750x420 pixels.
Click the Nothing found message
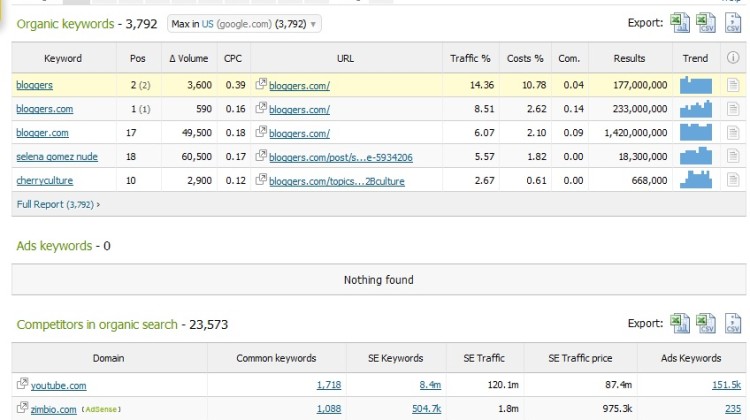click(x=378, y=280)
